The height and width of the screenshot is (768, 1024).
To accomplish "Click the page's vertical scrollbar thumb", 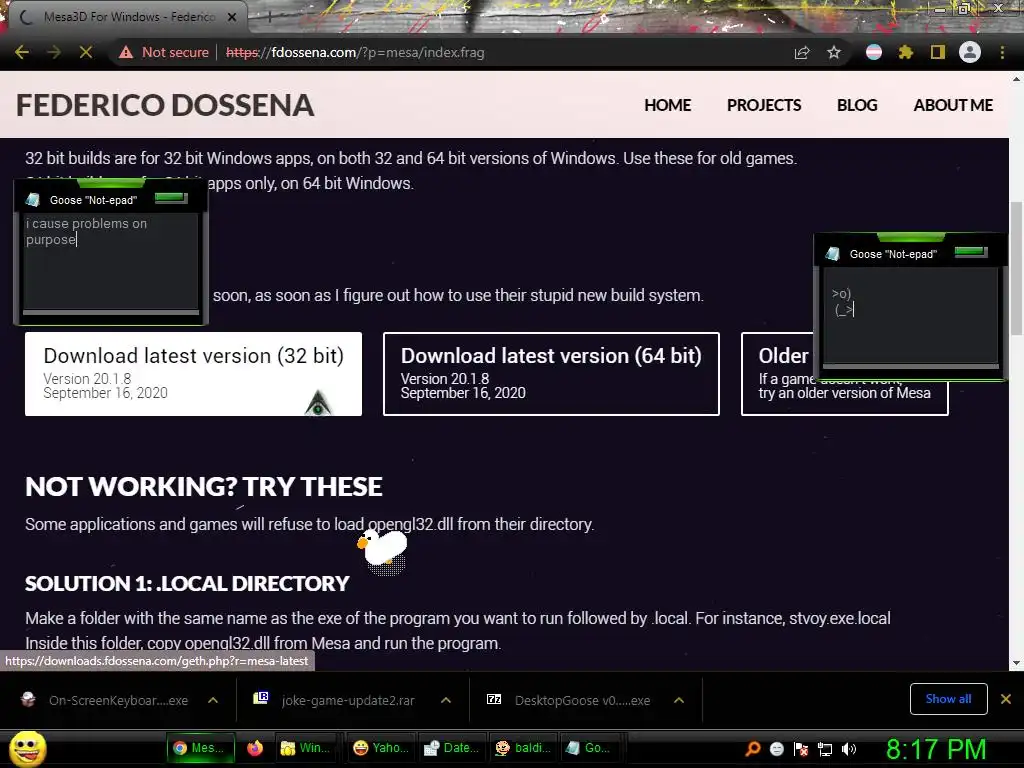I will coord(1016,268).
